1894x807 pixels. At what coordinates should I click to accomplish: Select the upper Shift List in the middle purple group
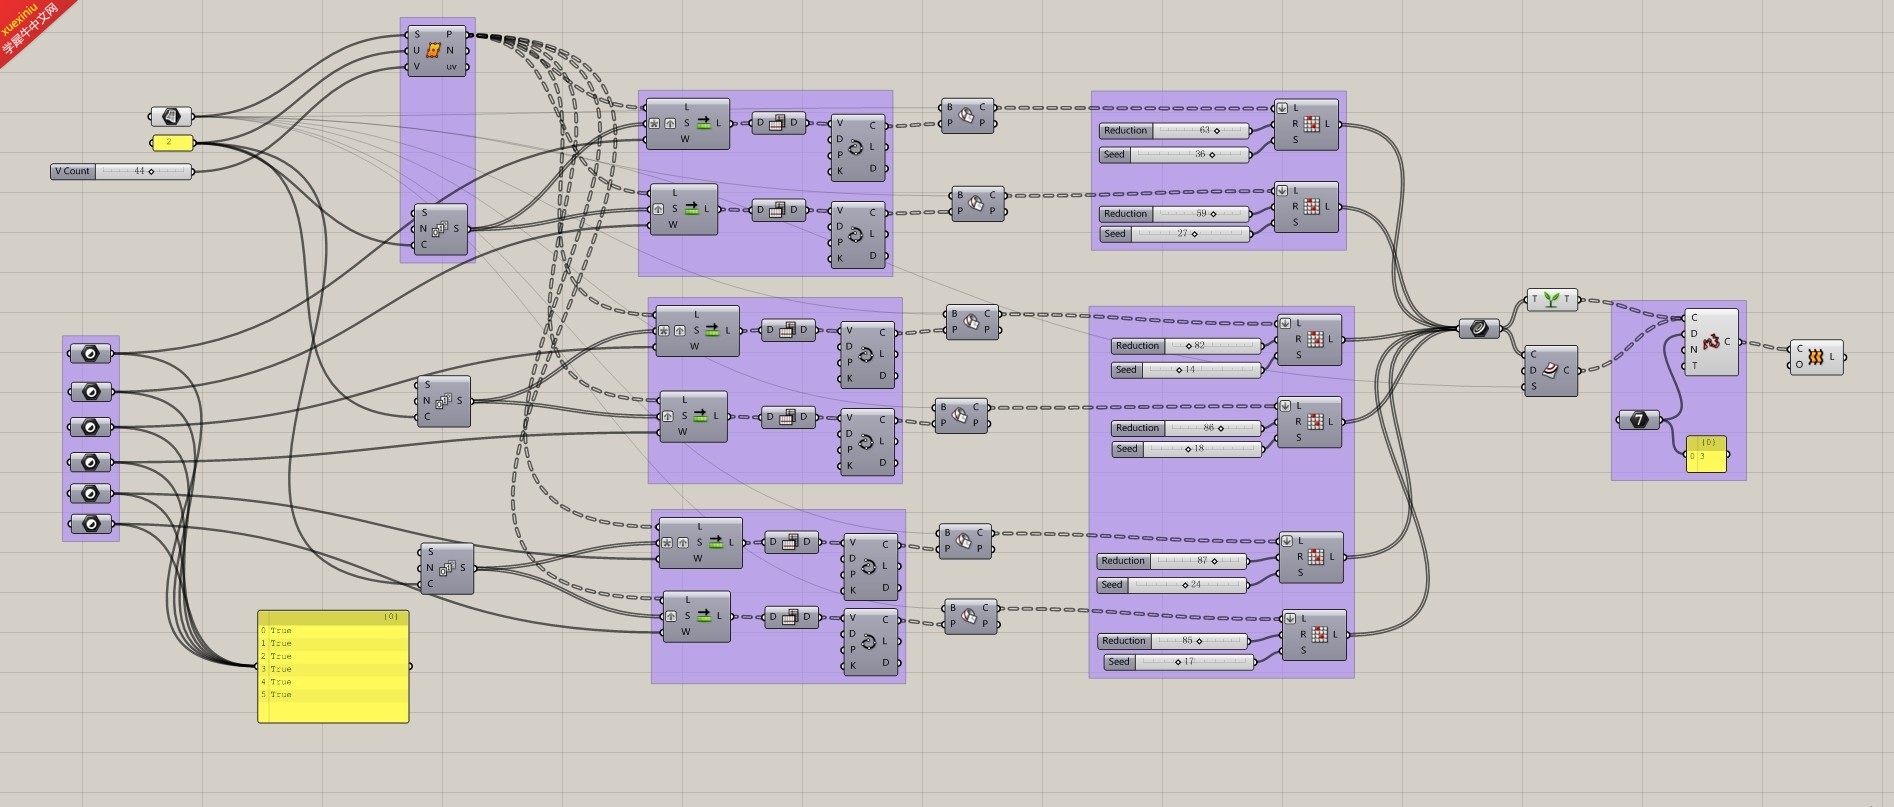[x=697, y=331]
